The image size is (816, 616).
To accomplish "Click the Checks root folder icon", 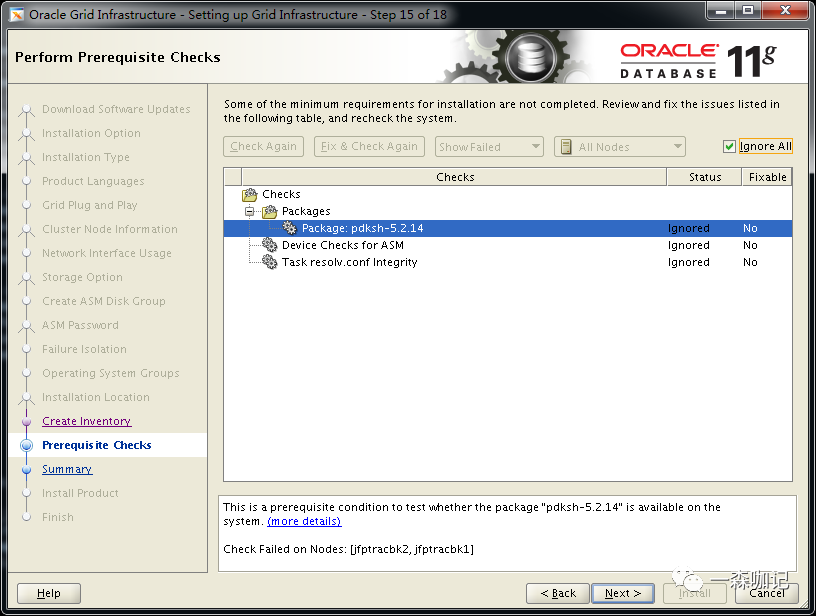I will point(250,195).
